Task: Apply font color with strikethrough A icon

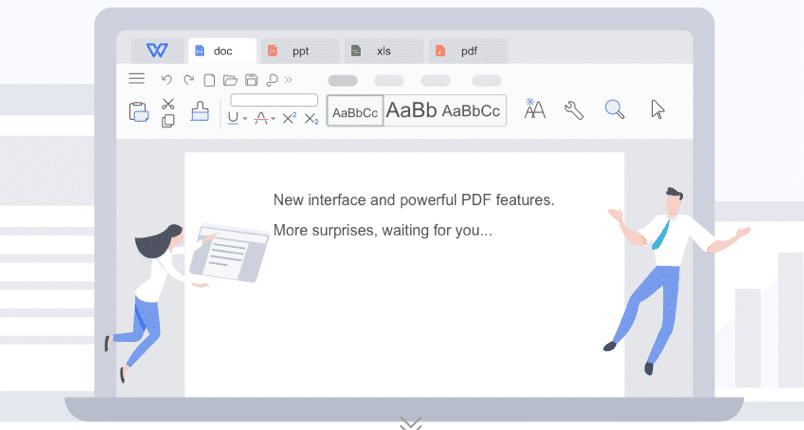Action: [x=261, y=118]
